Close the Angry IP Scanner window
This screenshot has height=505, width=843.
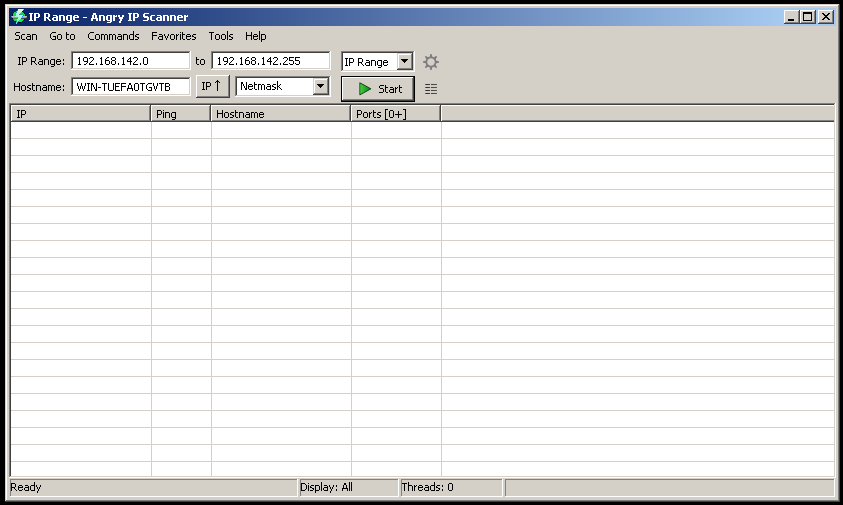[826, 17]
